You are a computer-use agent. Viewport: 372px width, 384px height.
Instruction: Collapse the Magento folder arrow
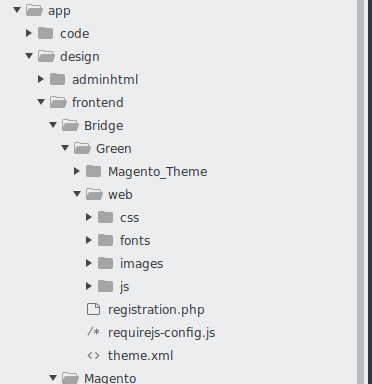53,378
